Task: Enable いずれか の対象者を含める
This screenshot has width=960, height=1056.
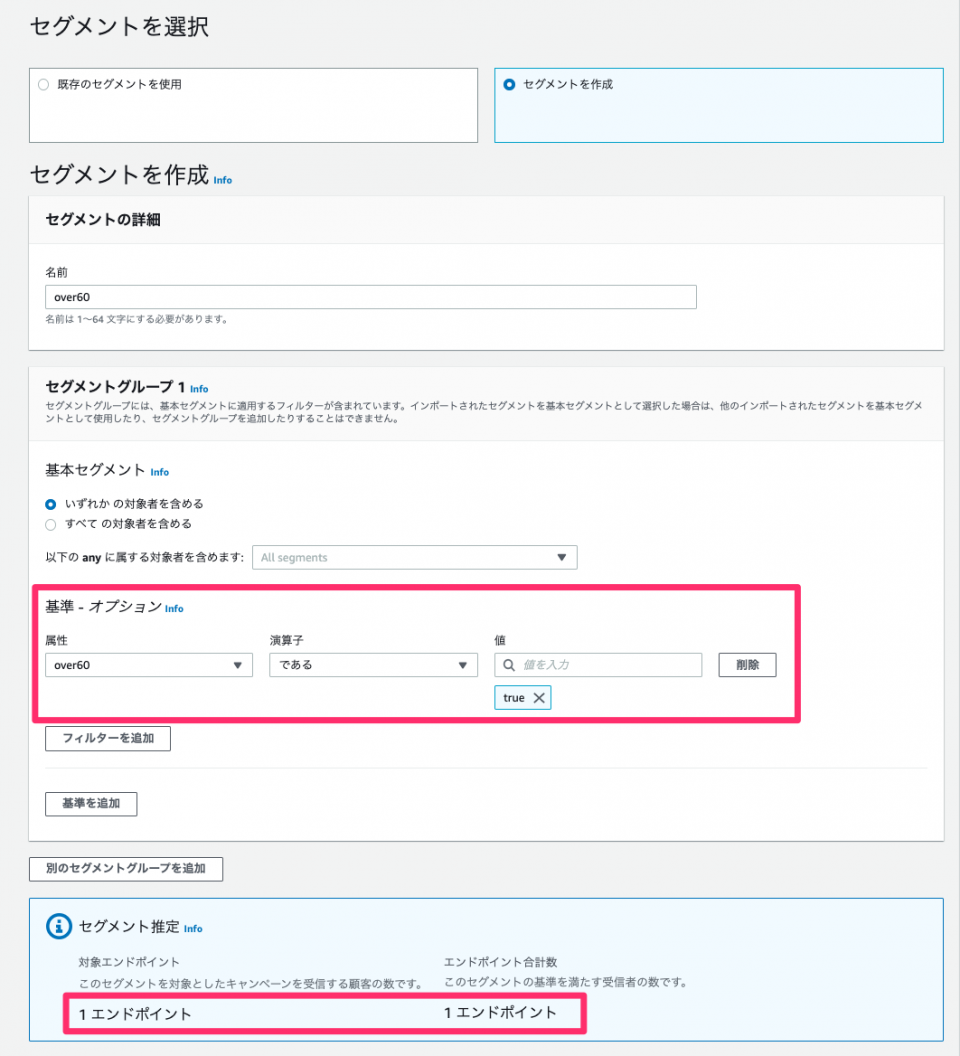Action: pos(50,506)
